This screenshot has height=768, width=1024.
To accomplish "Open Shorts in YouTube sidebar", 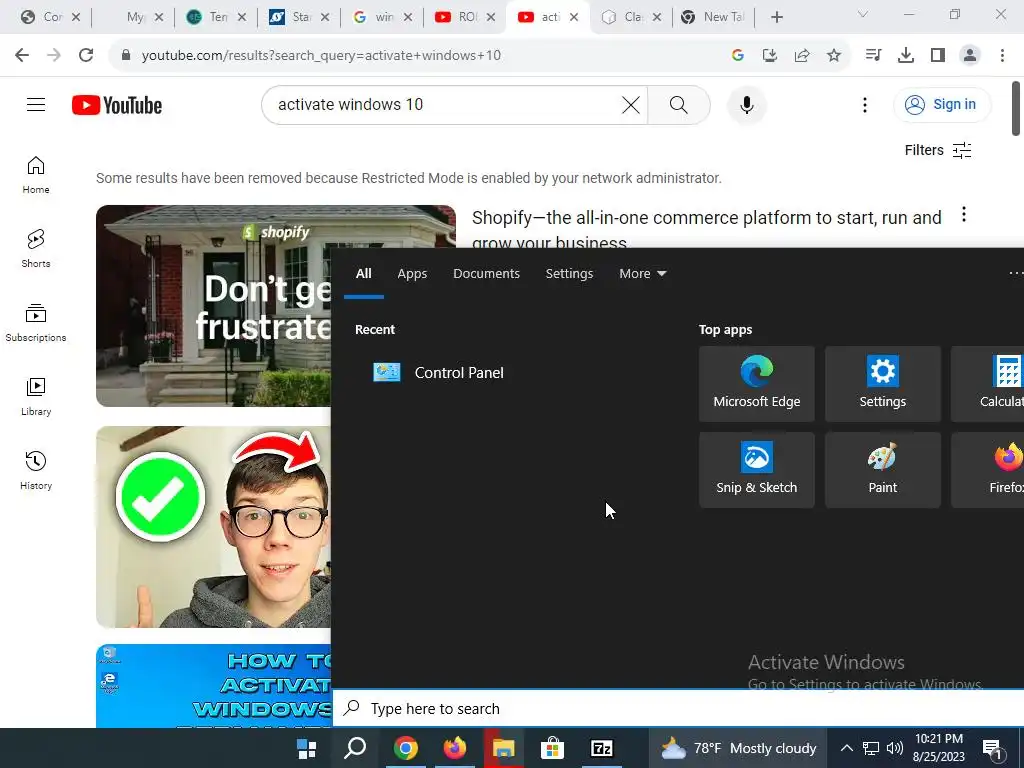I will [36, 249].
